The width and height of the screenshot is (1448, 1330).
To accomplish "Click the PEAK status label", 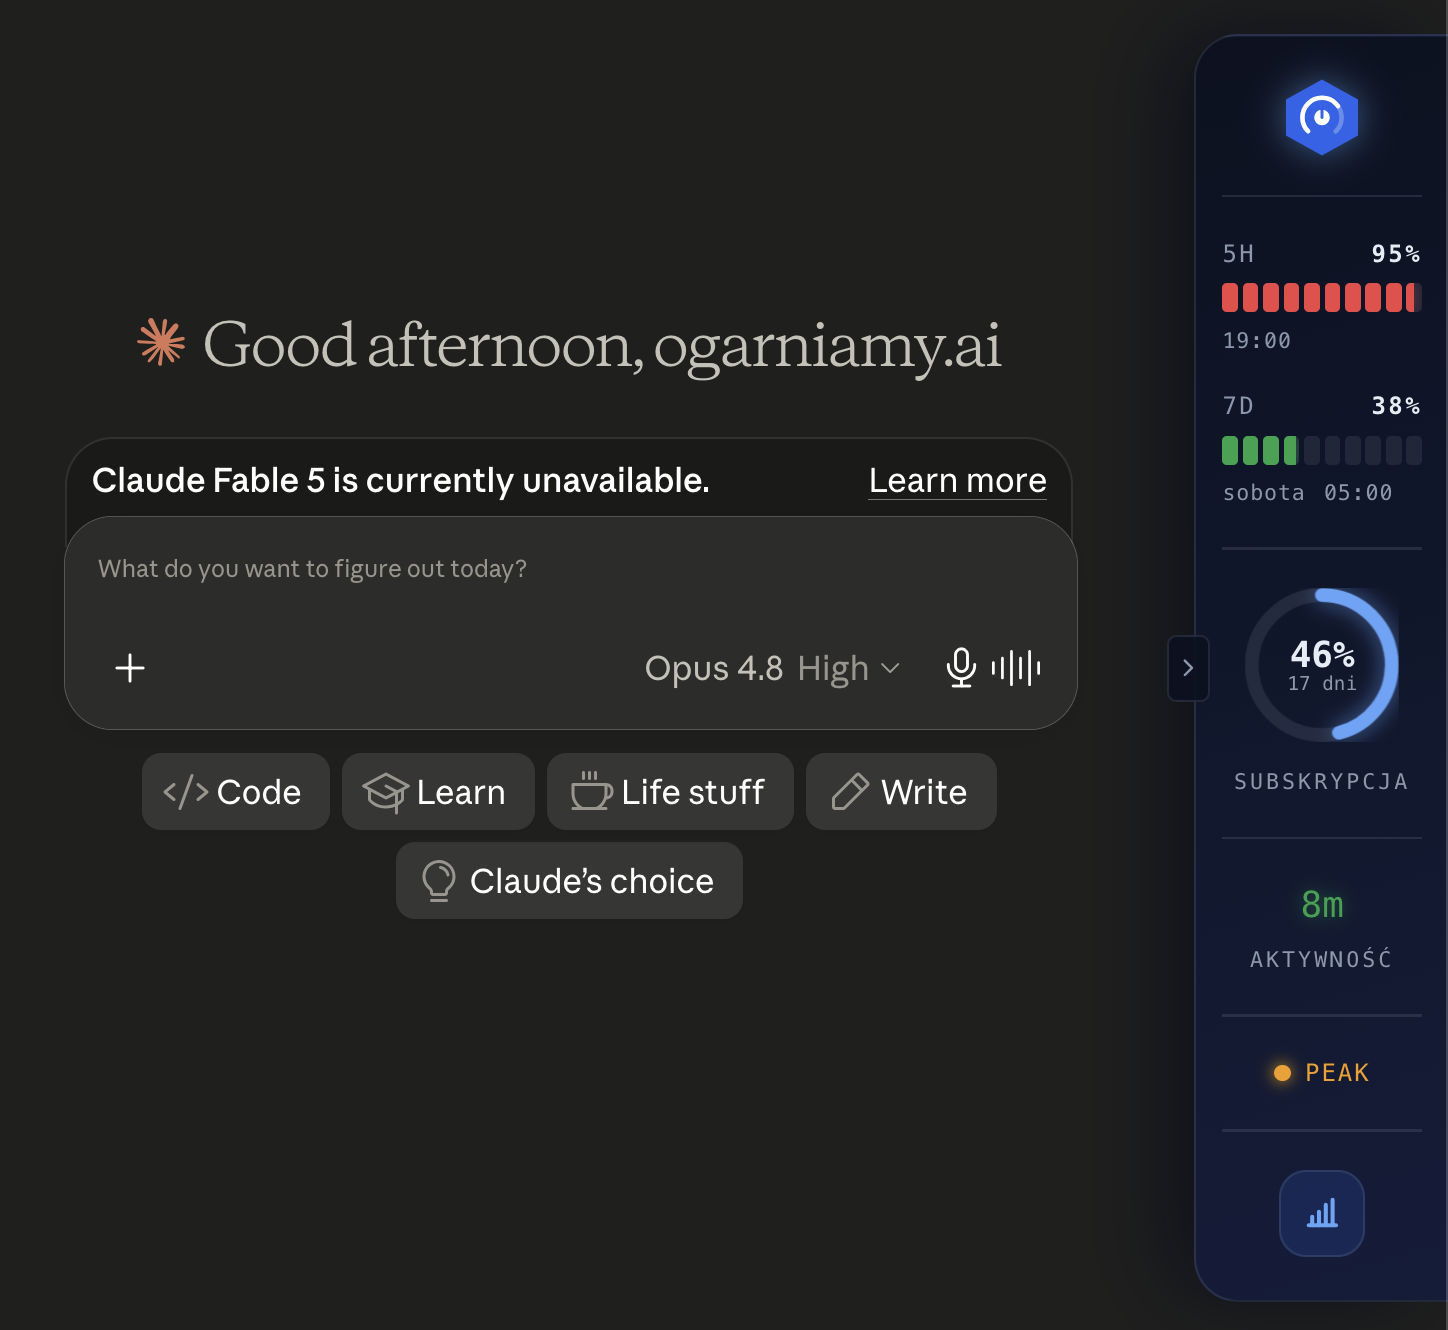I will (1337, 1073).
